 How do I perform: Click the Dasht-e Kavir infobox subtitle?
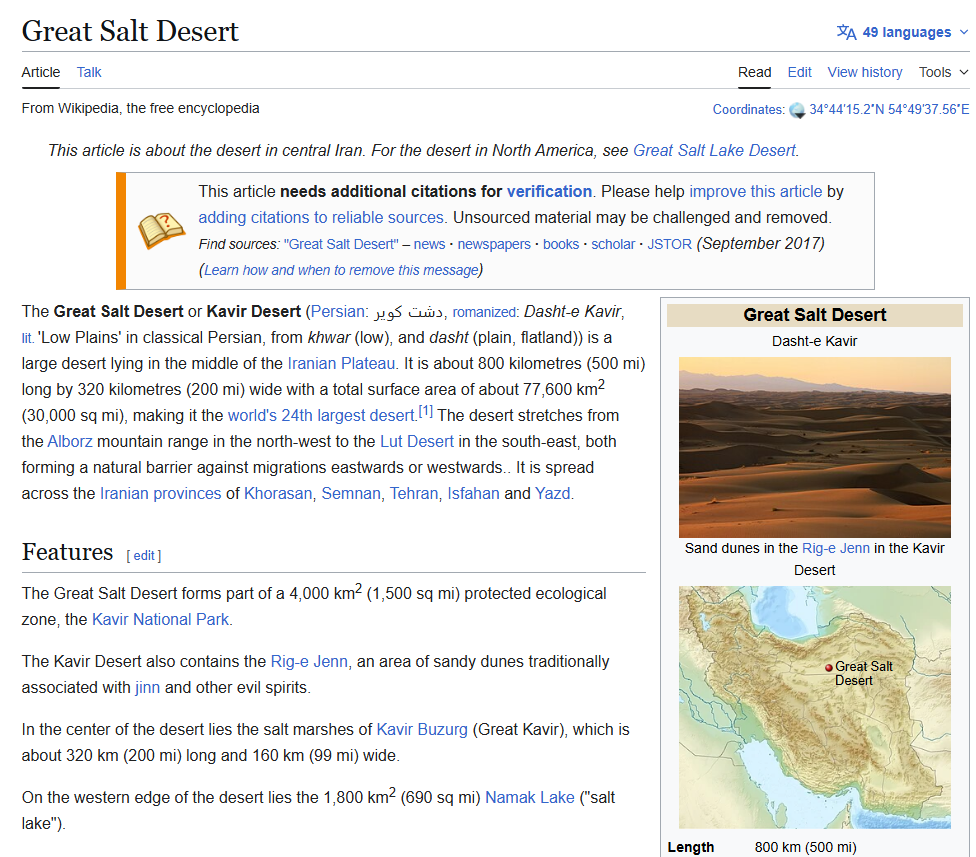(814, 341)
